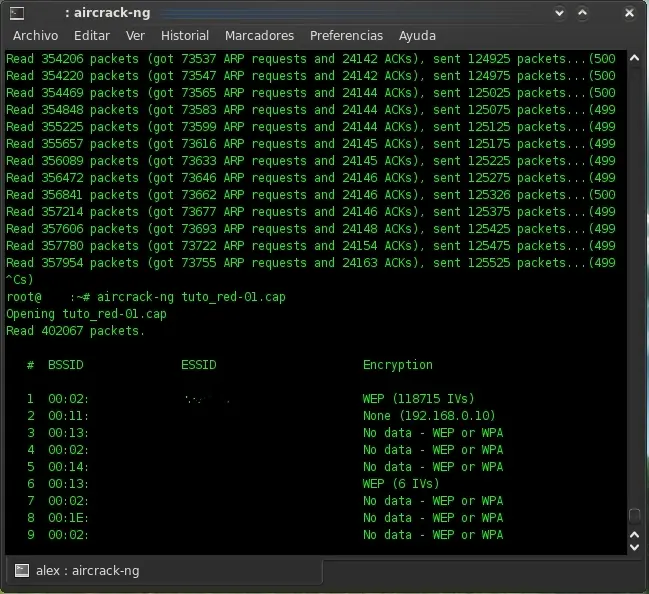Click 'No data - WEP or WPA' in row 3
Screen dimensions: 649x594
[x=433, y=433]
